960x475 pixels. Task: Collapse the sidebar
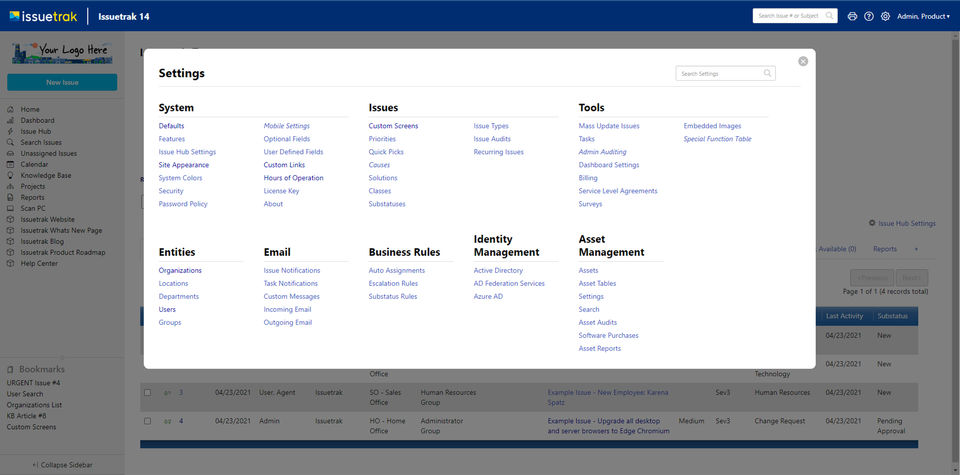(x=62, y=465)
